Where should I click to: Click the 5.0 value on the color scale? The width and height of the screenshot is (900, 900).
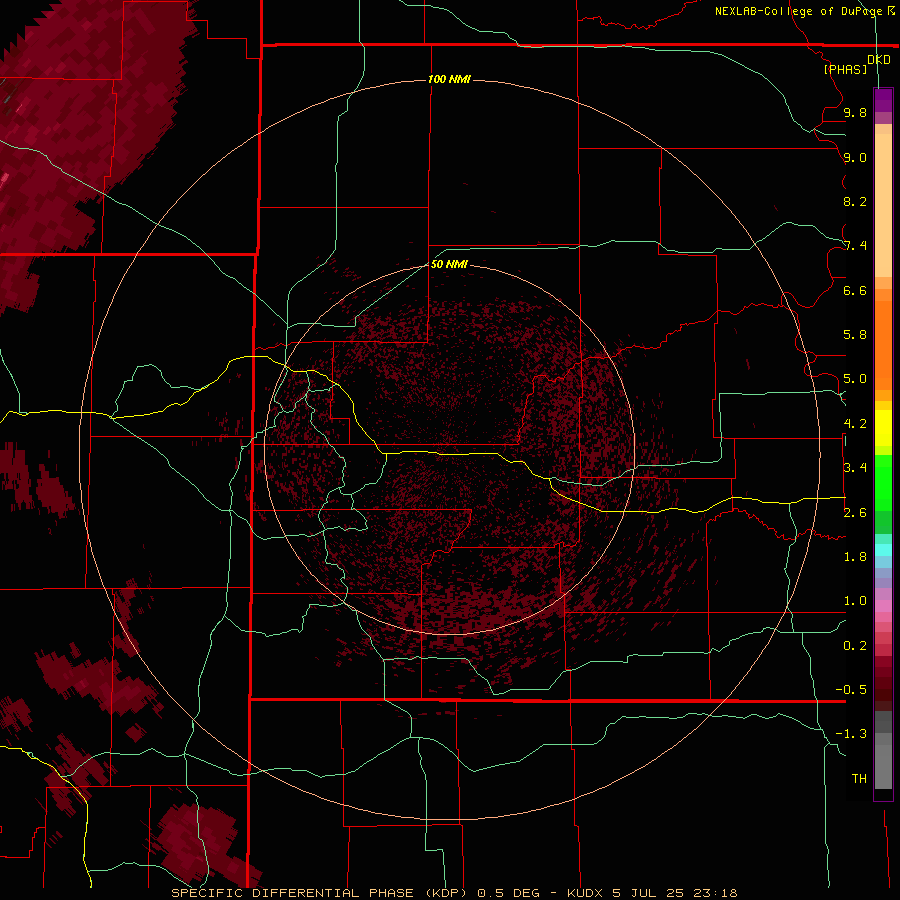tap(855, 379)
